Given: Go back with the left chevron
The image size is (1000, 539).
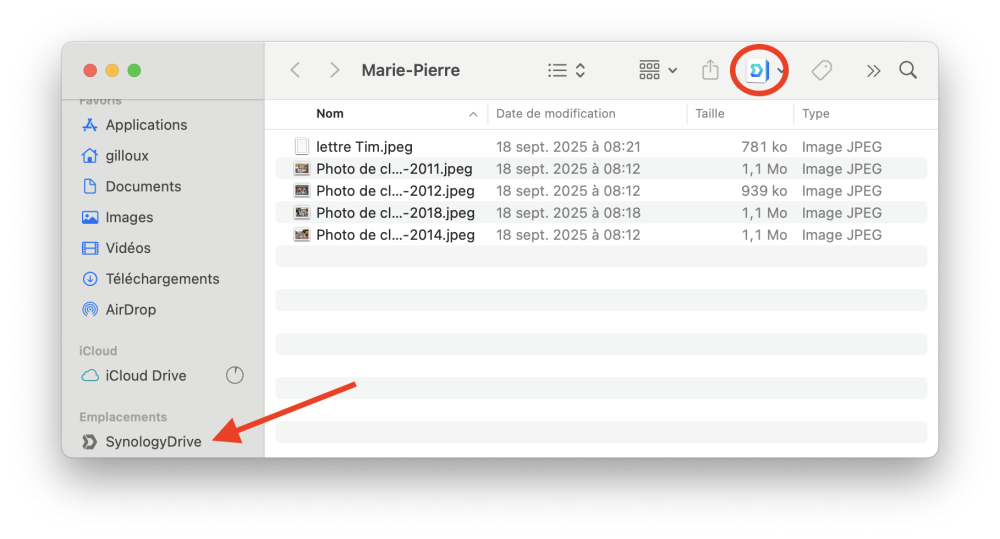Looking at the screenshot, I should click(295, 70).
